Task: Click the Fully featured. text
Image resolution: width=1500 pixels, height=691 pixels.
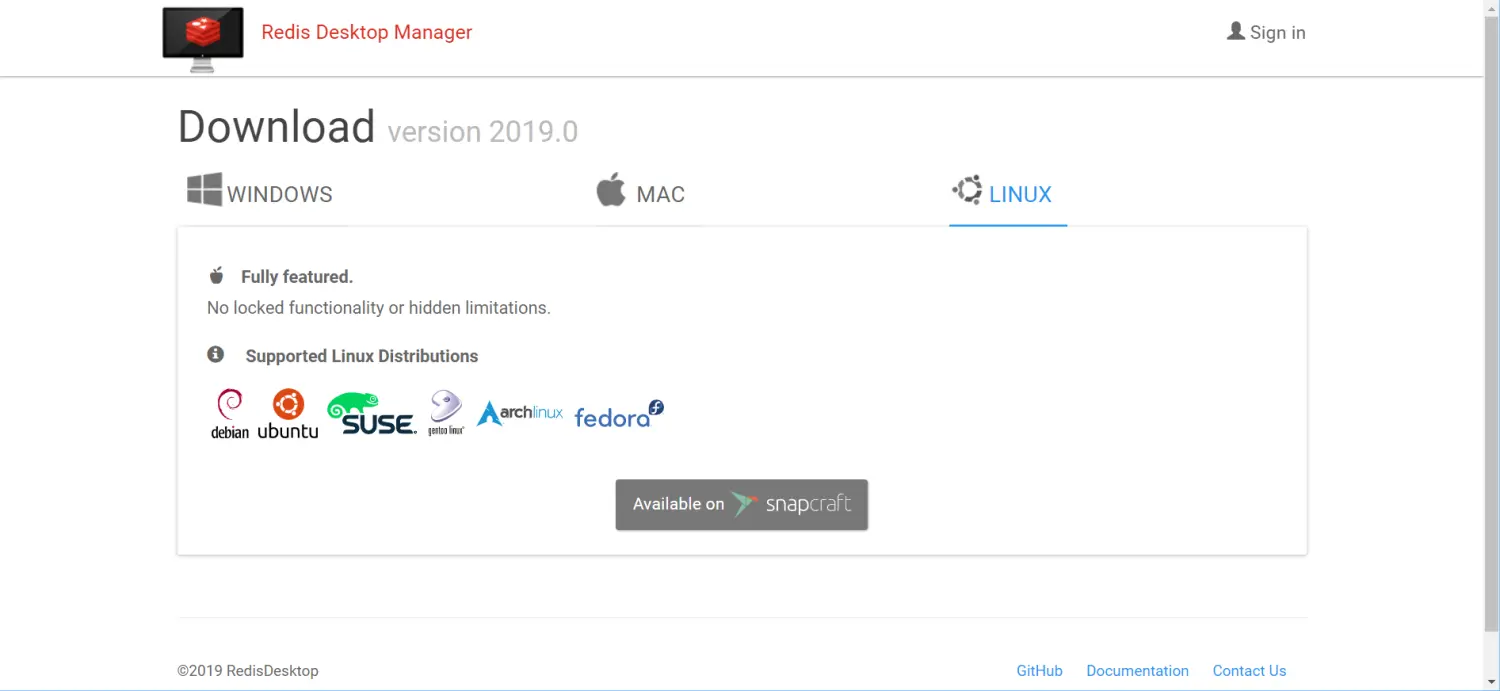Action: coord(297,277)
